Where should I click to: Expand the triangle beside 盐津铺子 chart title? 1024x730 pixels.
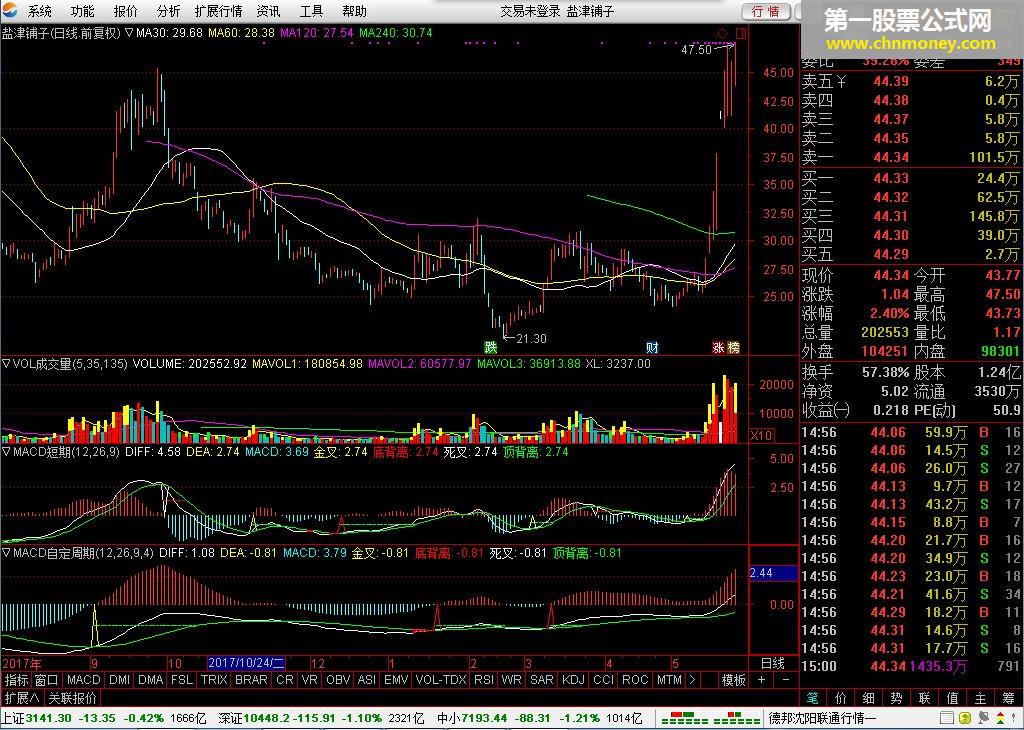pyautogui.click(x=129, y=32)
